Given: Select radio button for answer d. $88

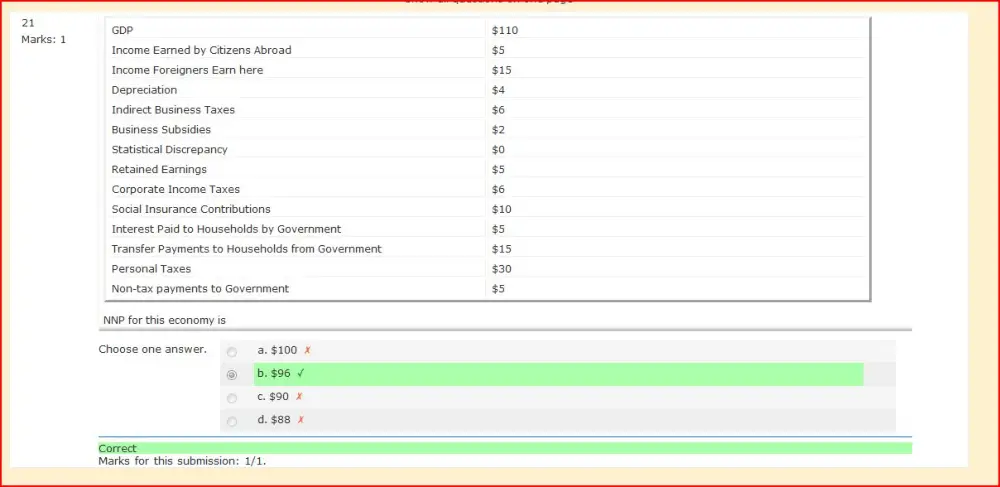Looking at the screenshot, I should pyautogui.click(x=232, y=421).
